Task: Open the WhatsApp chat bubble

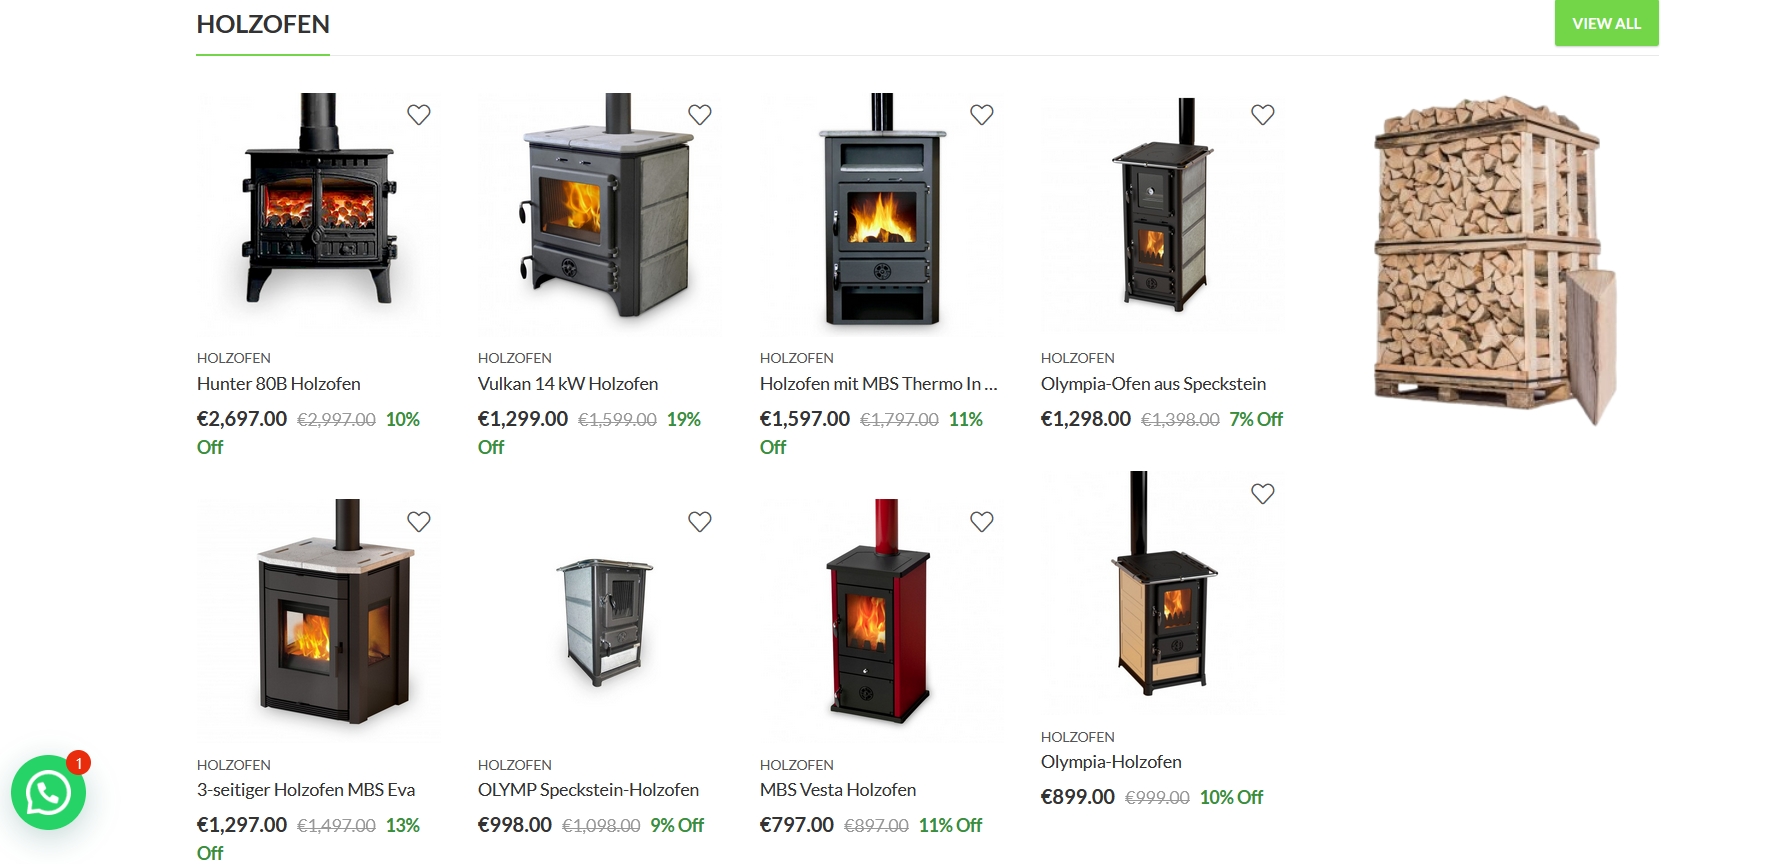Action: (x=48, y=792)
